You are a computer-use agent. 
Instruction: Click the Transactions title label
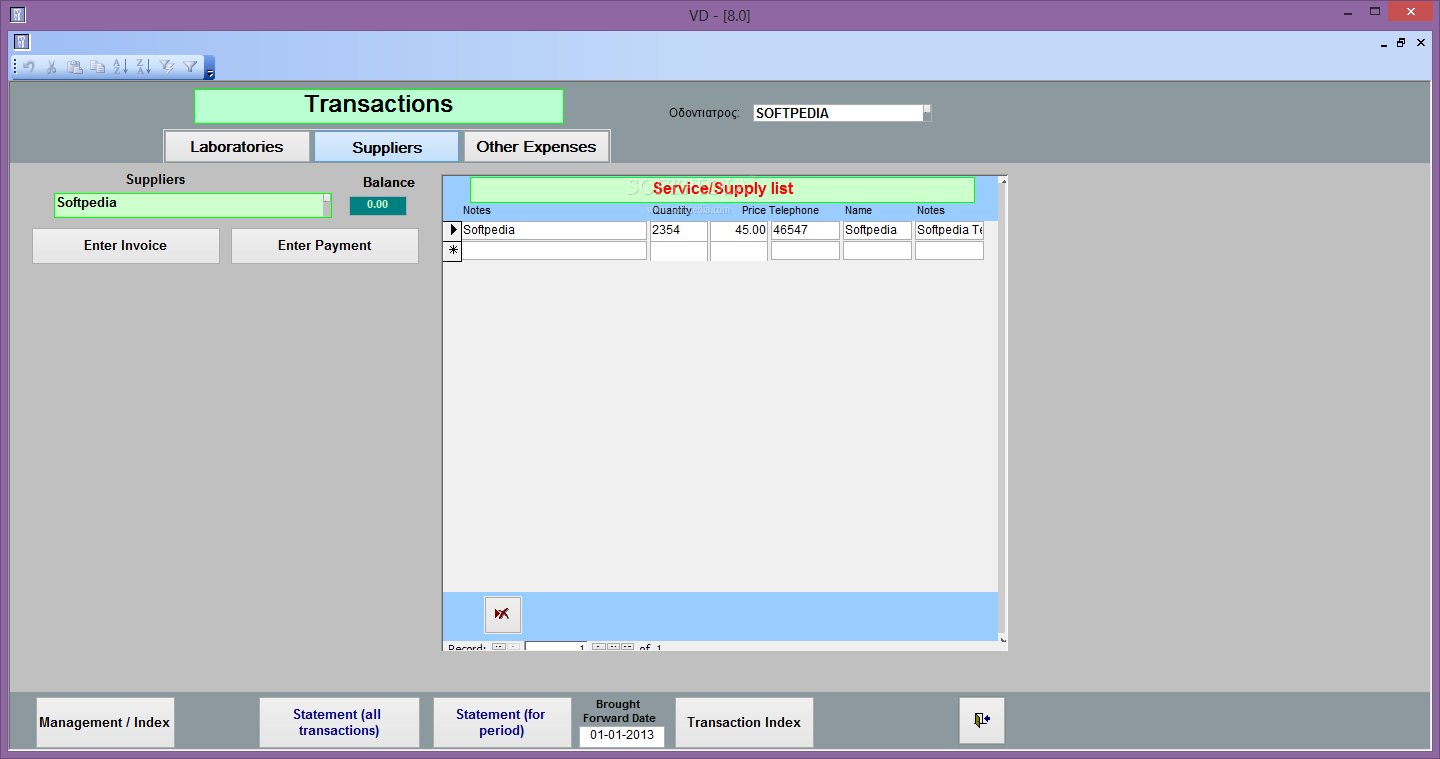click(379, 105)
